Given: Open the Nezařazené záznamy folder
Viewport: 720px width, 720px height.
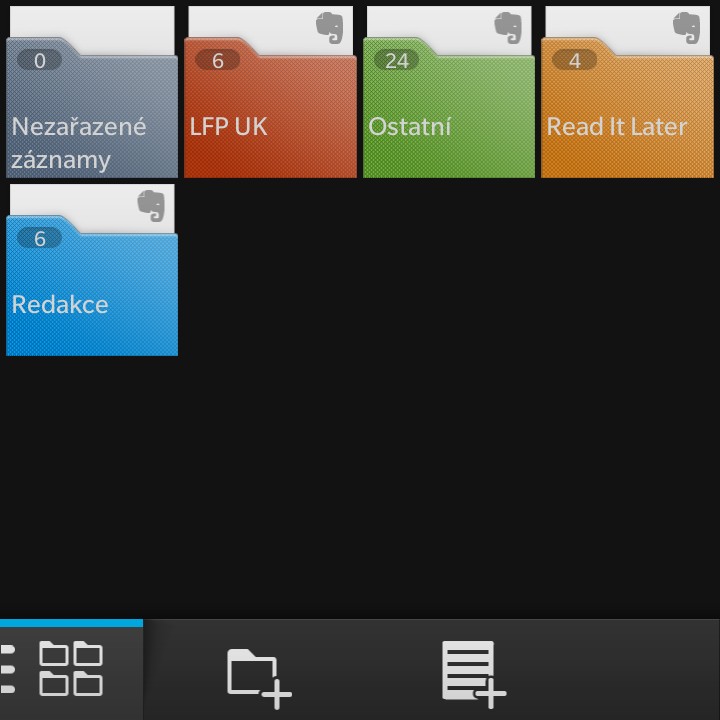Looking at the screenshot, I should coord(92,92).
